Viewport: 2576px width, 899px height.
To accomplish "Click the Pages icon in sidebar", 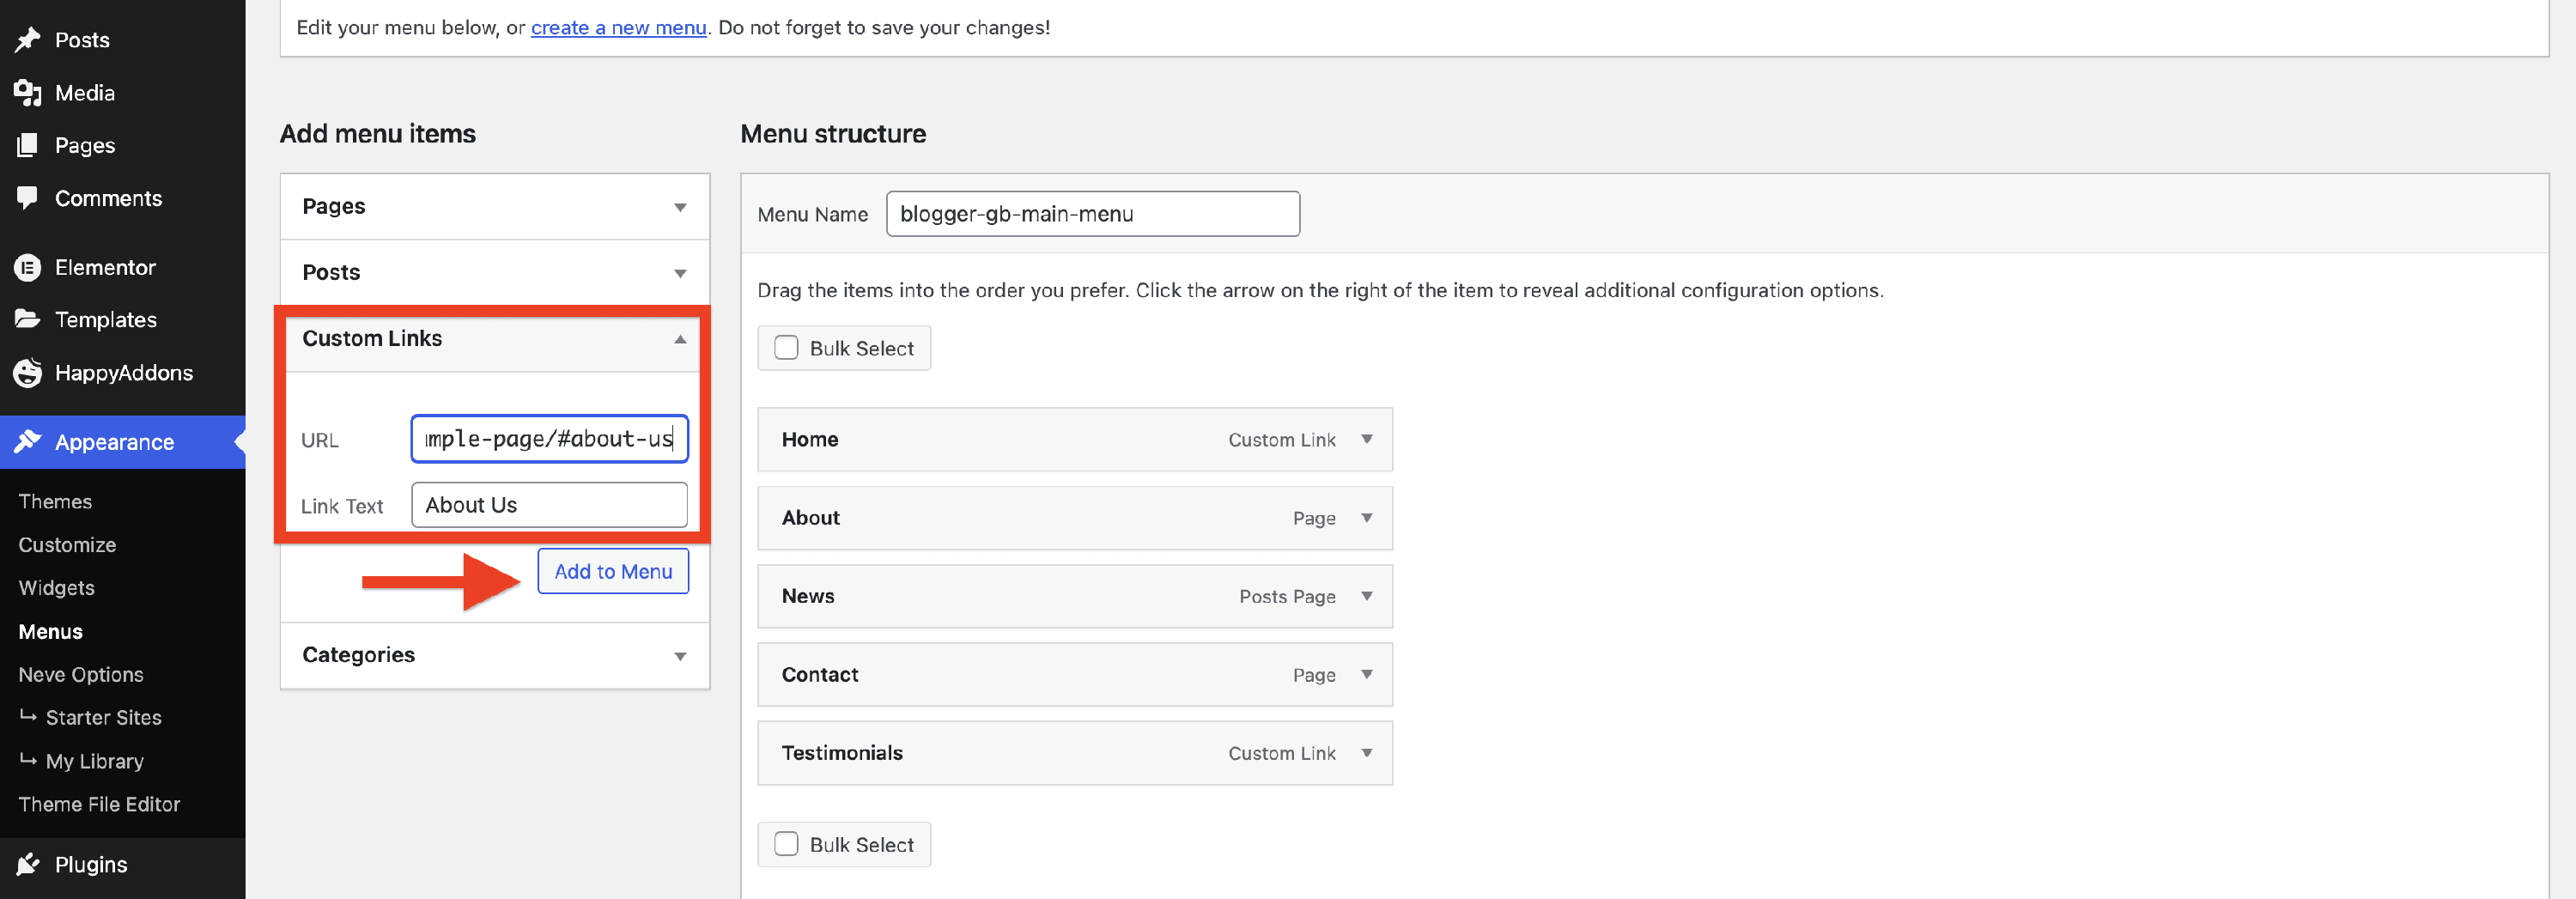I will 28,146.
